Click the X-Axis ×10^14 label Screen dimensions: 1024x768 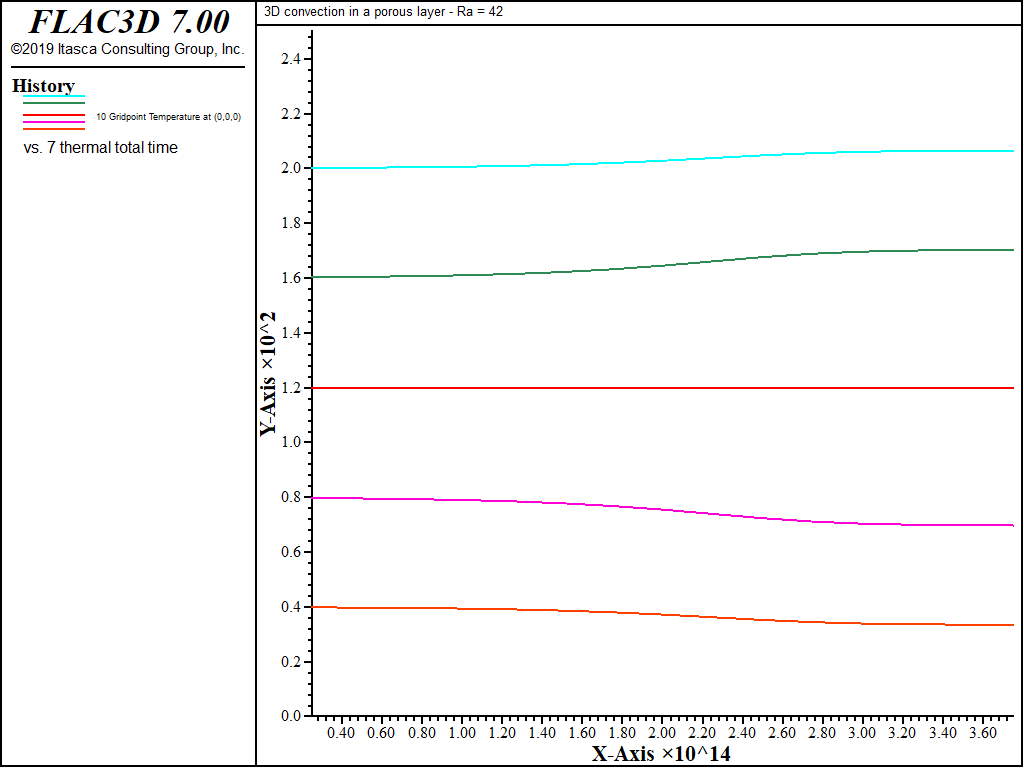coord(661,754)
